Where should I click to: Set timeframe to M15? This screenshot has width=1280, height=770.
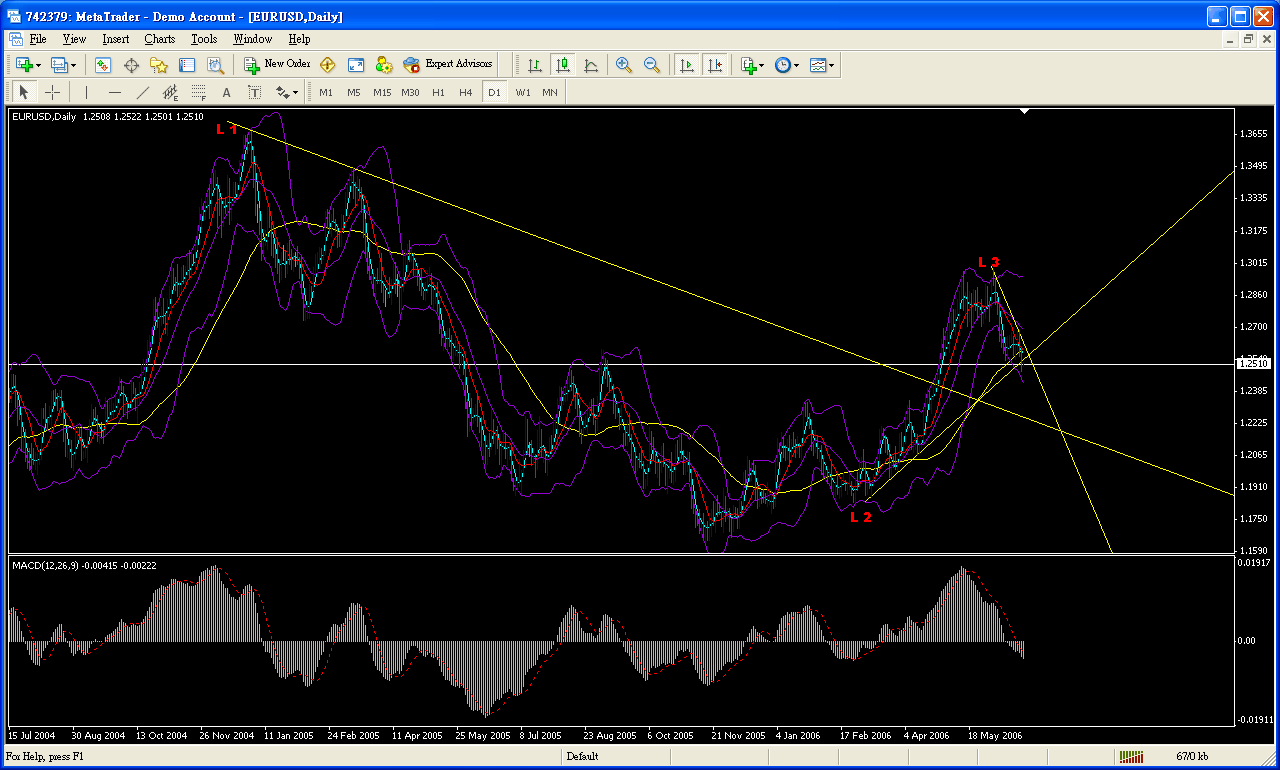[x=382, y=92]
